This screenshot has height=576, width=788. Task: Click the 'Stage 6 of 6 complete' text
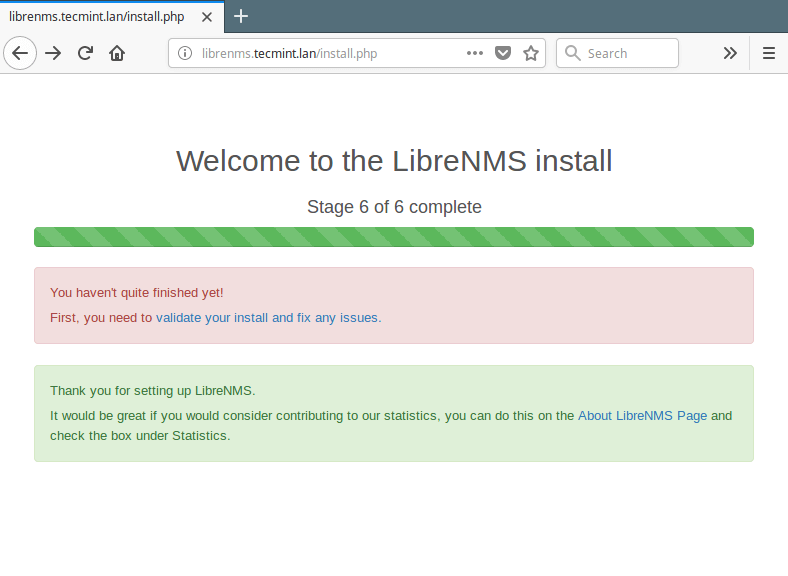(x=394, y=207)
